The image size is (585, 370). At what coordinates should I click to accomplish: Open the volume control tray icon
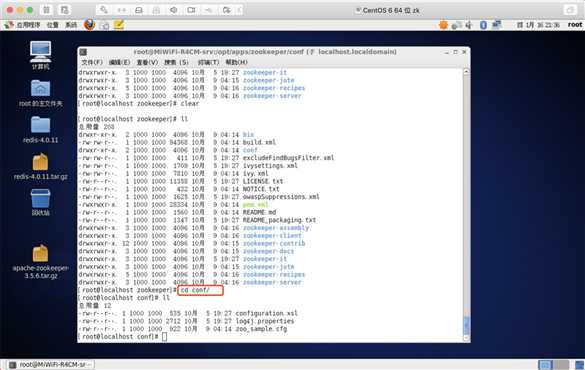469,25
